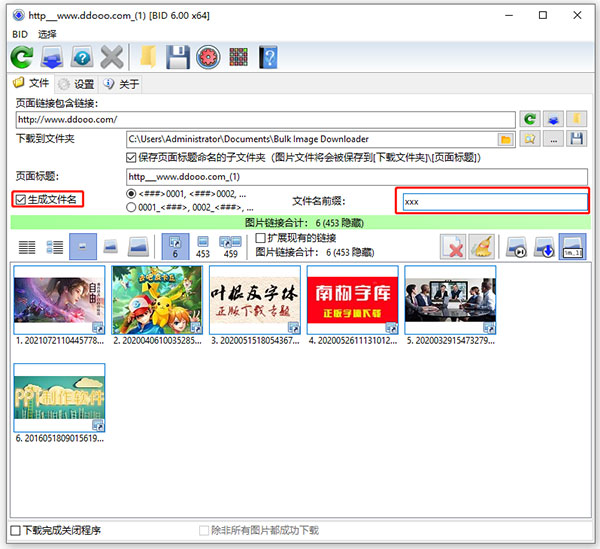Click file name 6. 2016051809015619...
Viewport: 600px width, 549px height.
coord(60,438)
